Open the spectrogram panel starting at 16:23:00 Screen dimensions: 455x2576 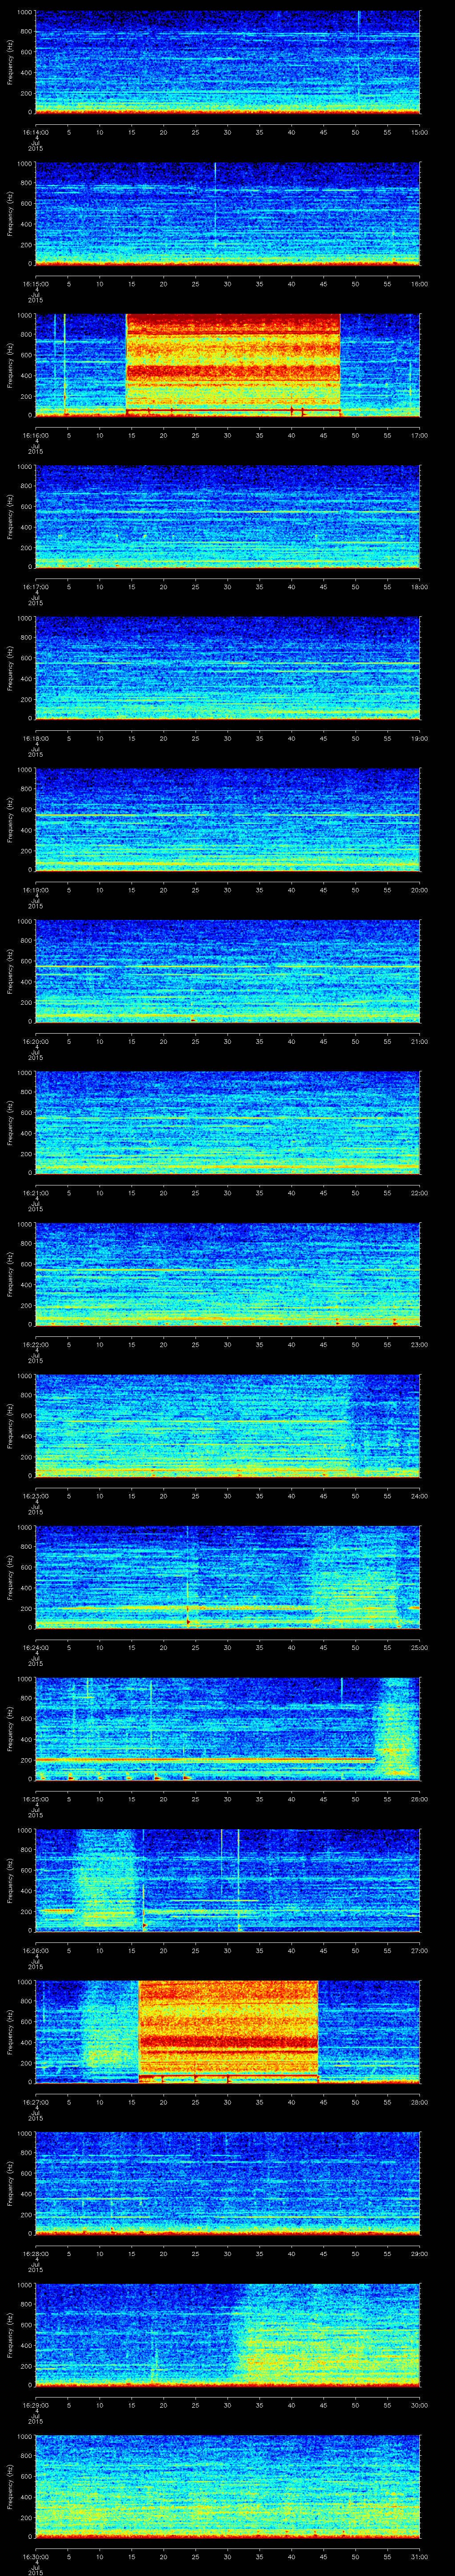pyautogui.click(x=227, y=1425)
